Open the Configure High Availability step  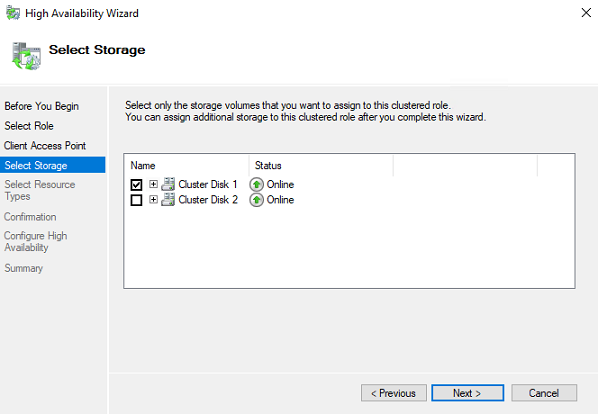point(35,242)
